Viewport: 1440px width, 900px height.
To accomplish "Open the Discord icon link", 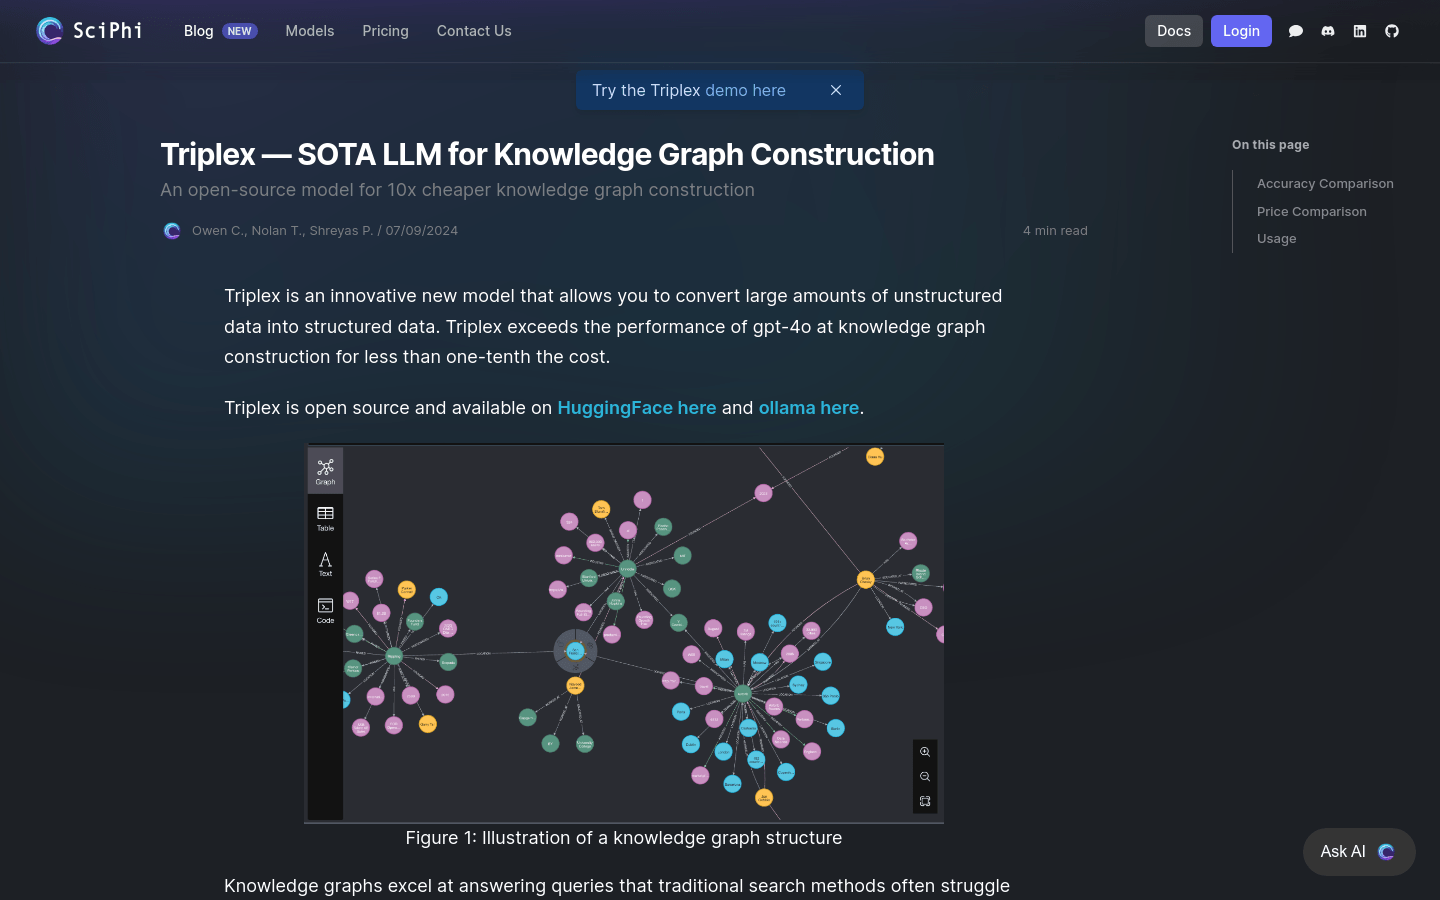I will point(1328,31).
